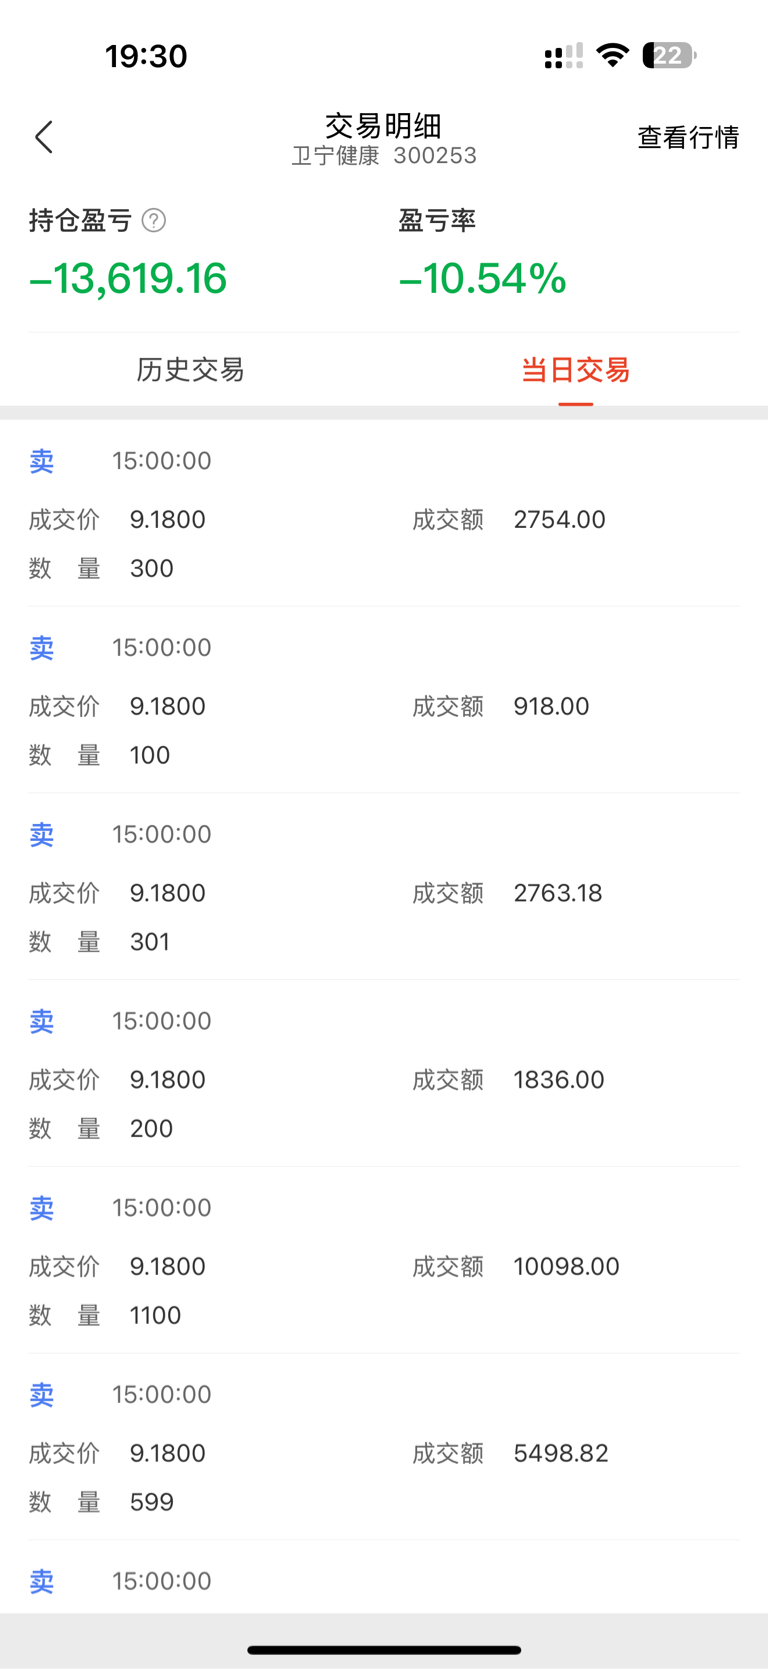The width and height of the screenshot is (768, 1669).
Task: Tap the battery indicator icon
Action: tap(669, 55)
